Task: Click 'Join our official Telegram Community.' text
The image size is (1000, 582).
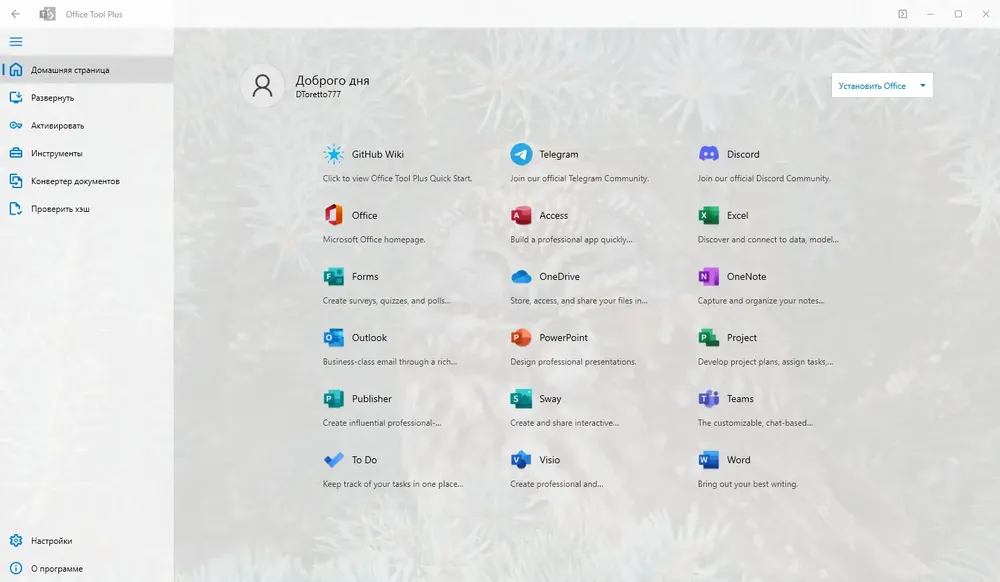Action: tap(579, 178)
